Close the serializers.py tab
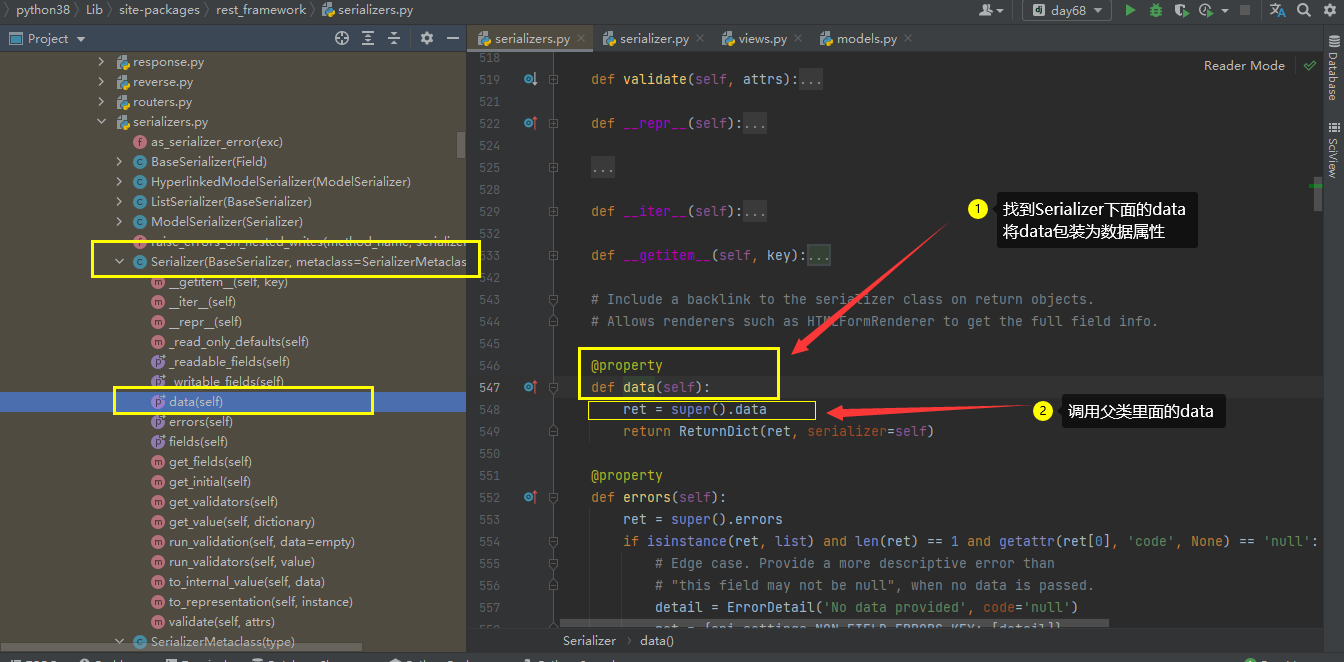This screenshot has height=662, width=1344. pos(582,38)
